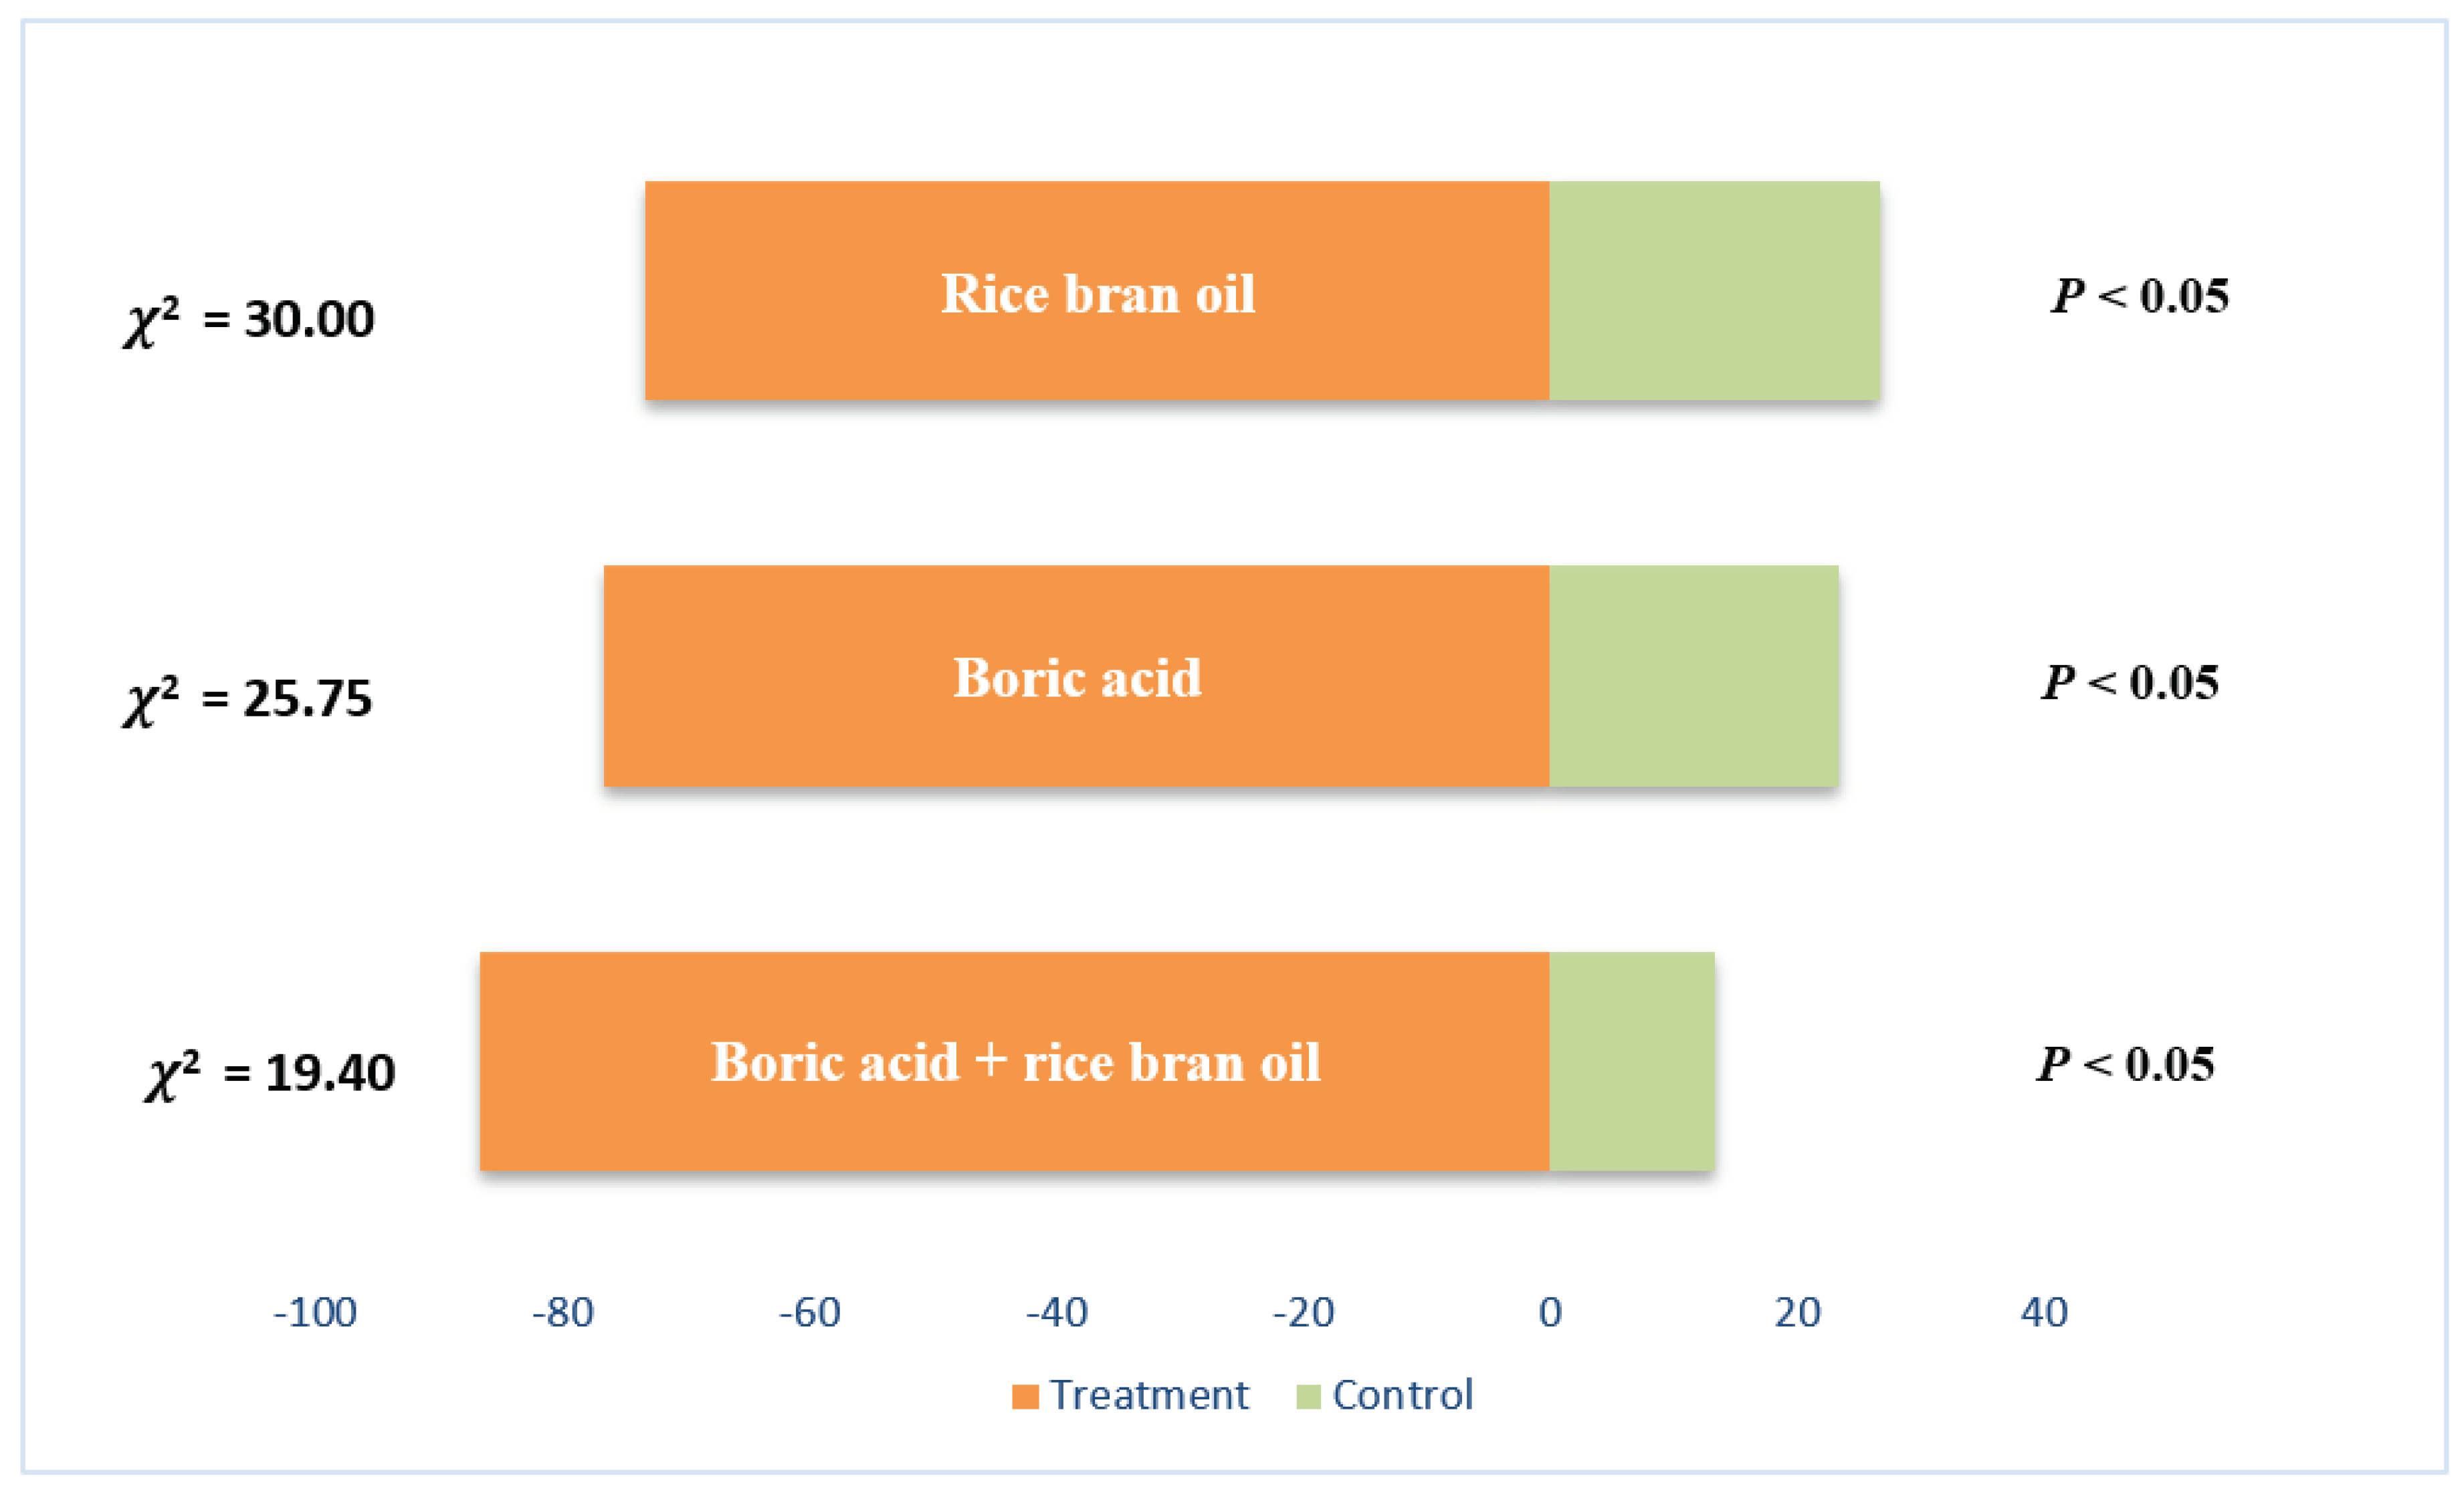
Task: Click the orange Treatment legend swatch
Action: pyautogui.click(x=1025, y=1396)
